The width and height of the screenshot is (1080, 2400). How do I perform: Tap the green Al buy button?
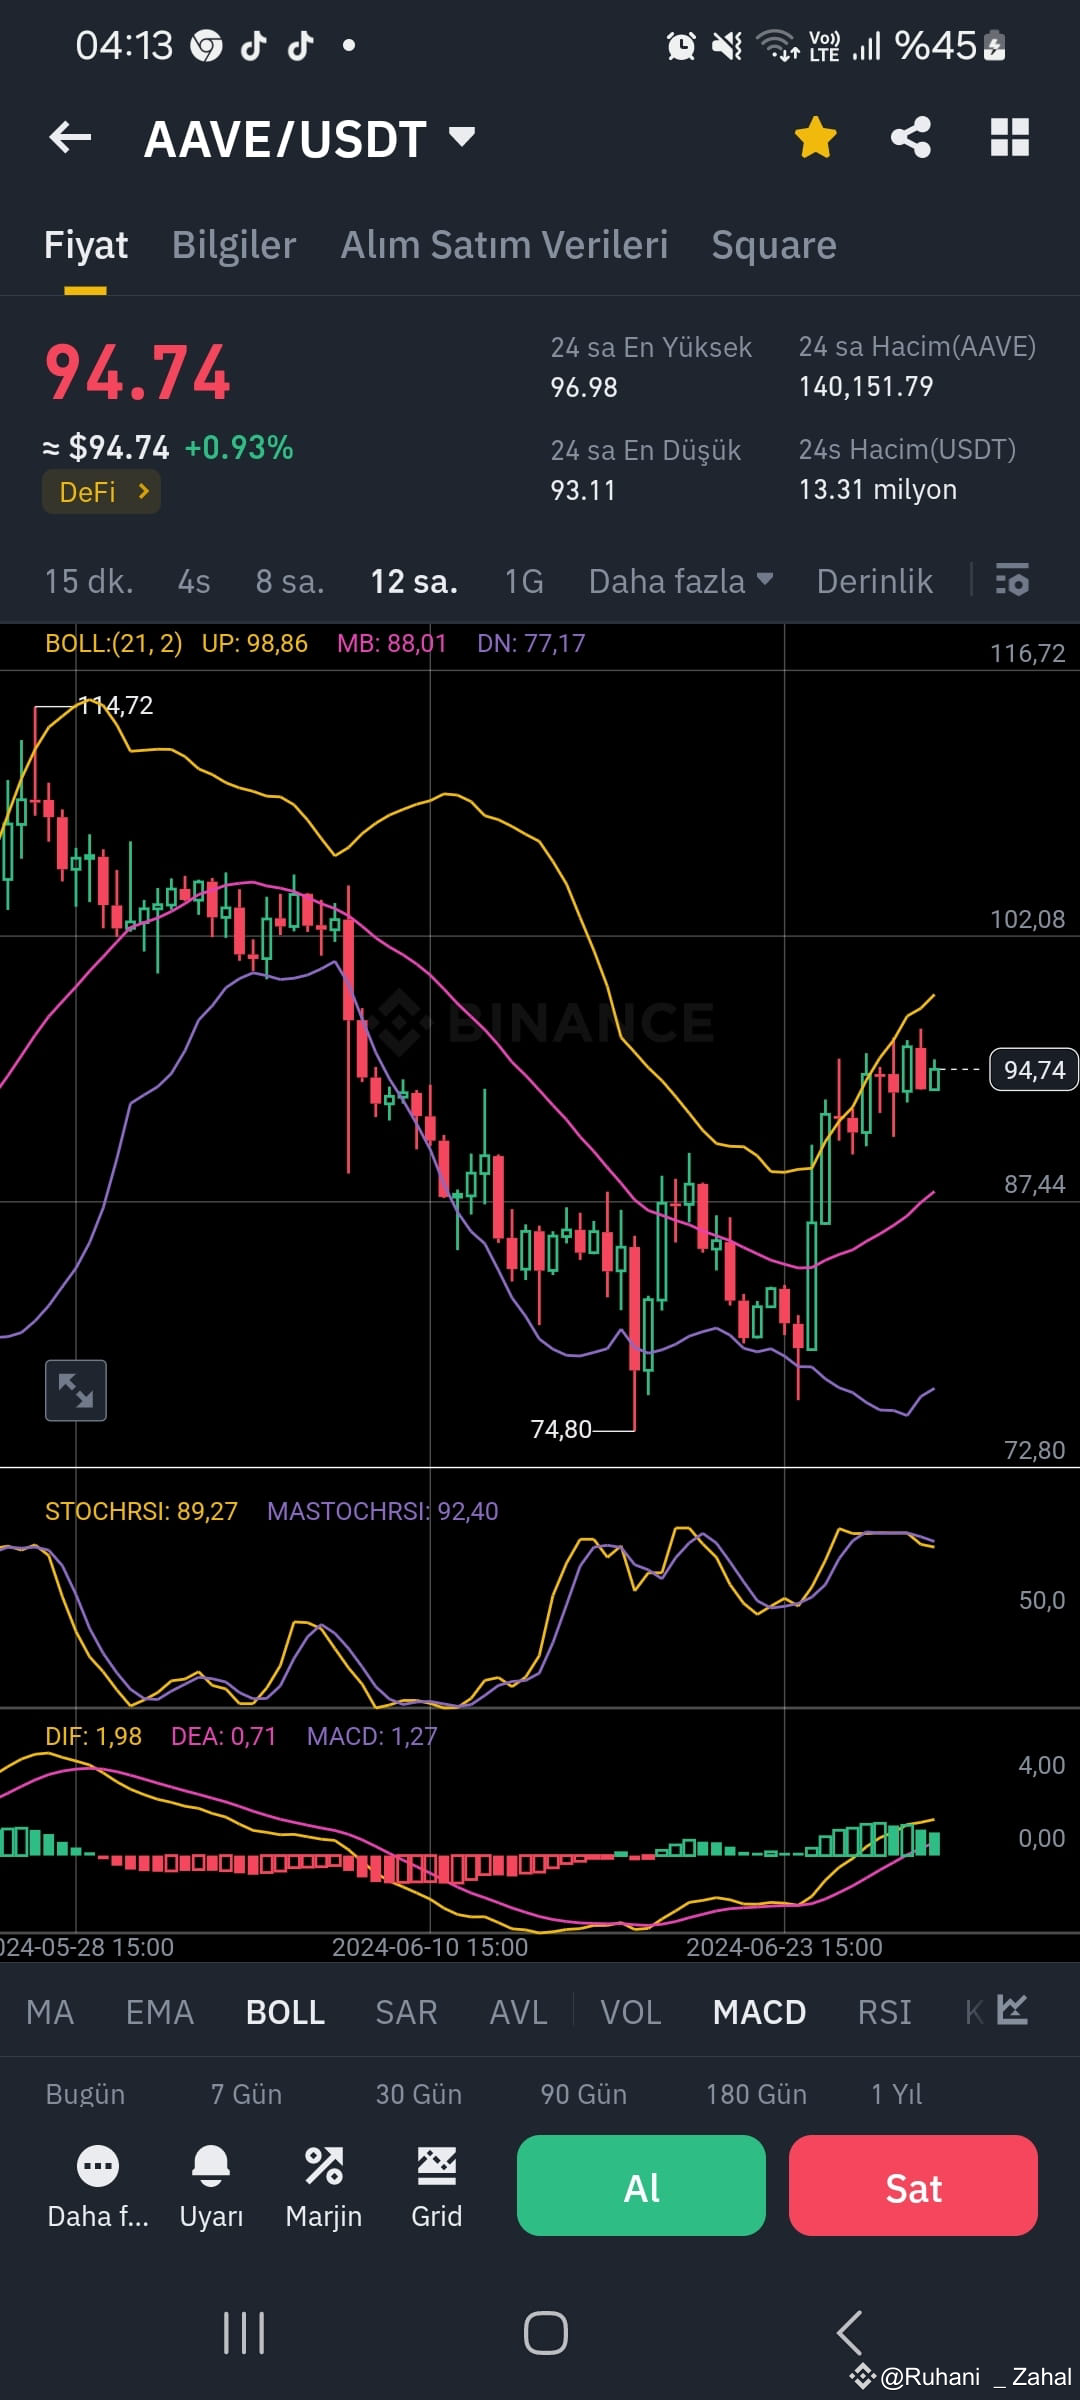(641, 2185)
